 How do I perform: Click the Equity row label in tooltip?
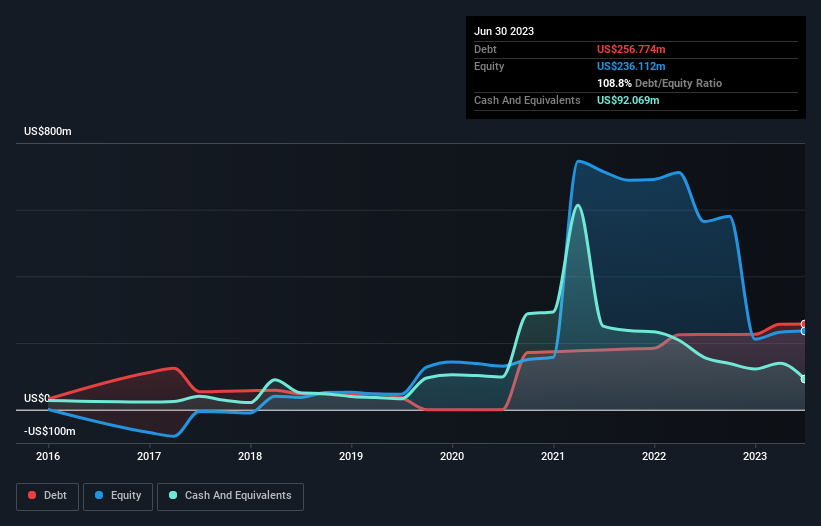[x=489, y=66]
